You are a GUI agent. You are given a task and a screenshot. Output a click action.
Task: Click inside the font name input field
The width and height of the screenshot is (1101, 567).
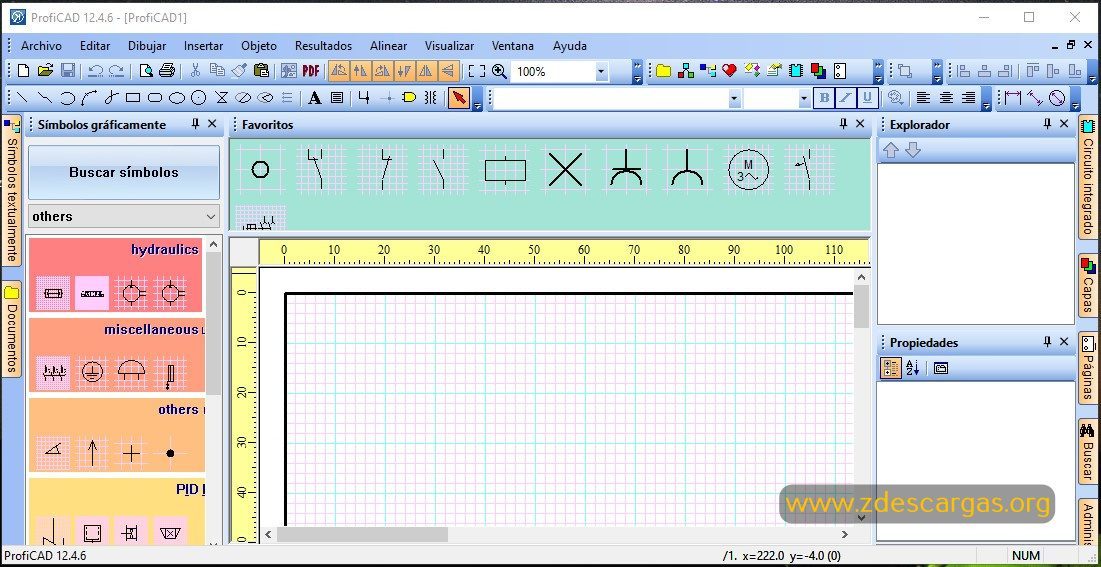[611, 98]
